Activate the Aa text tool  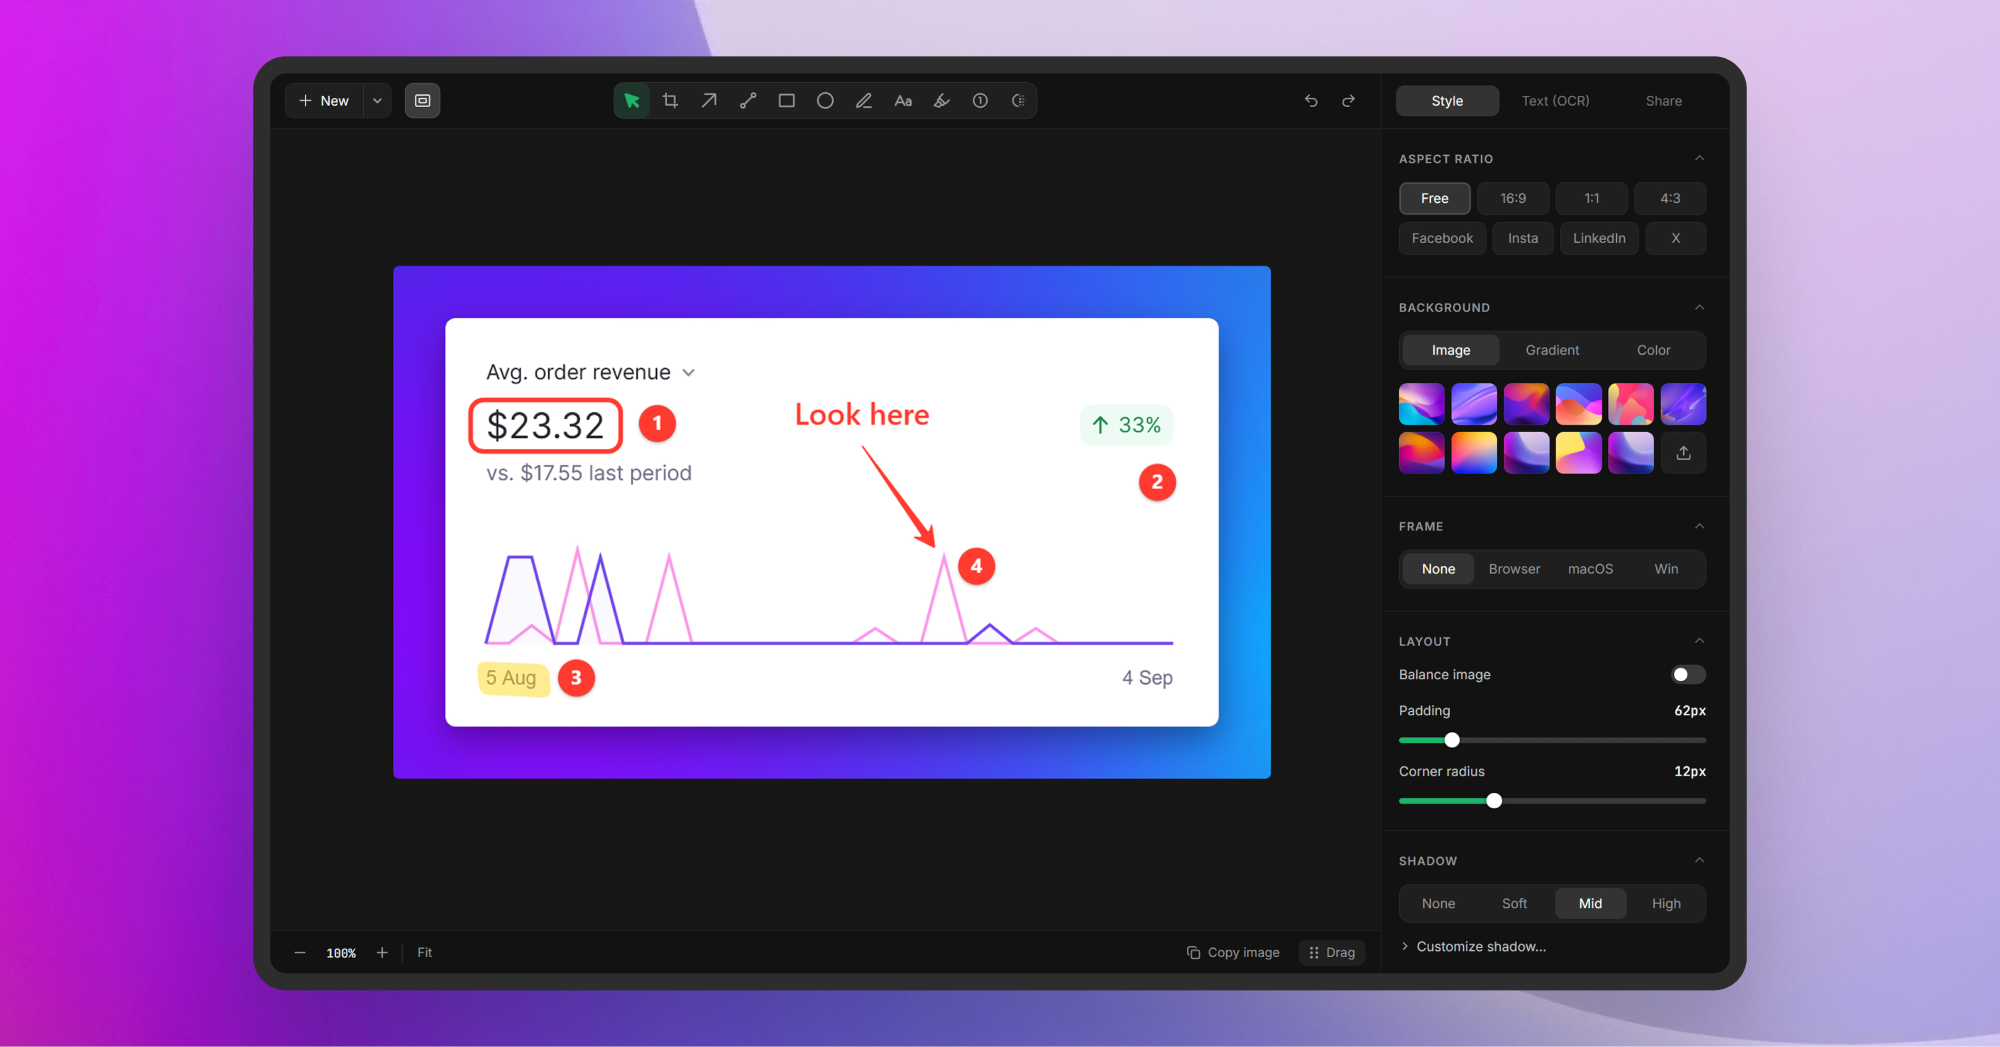[903, 101]
